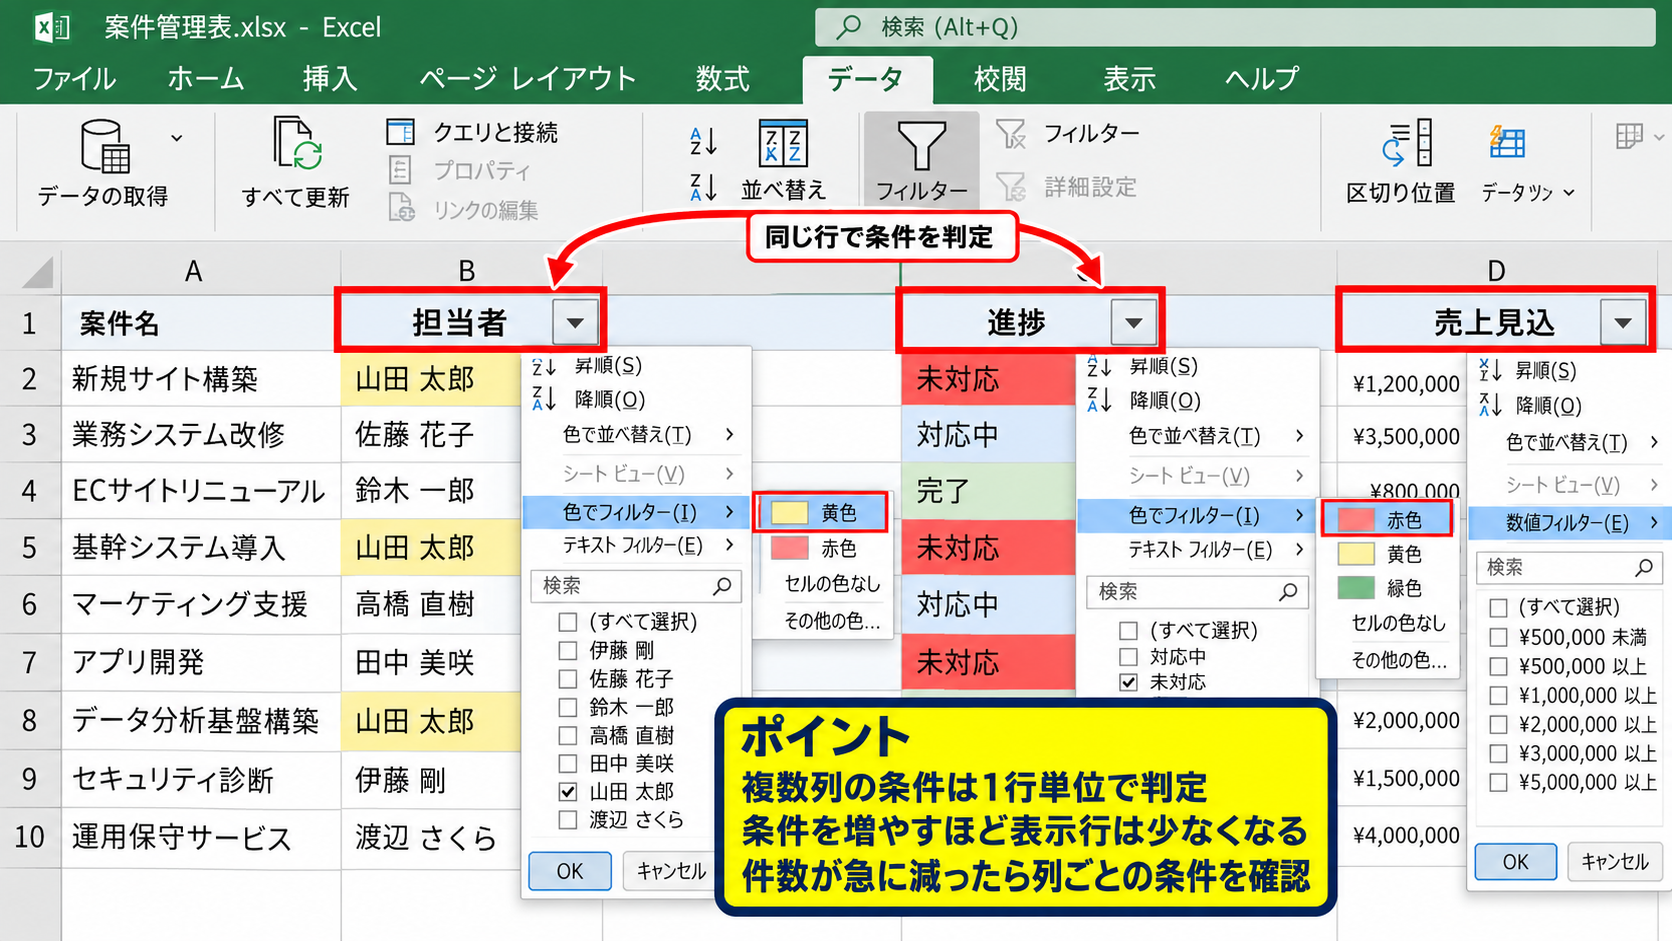
Task: Click the プロパティ icon
Action: pos(400,170)
